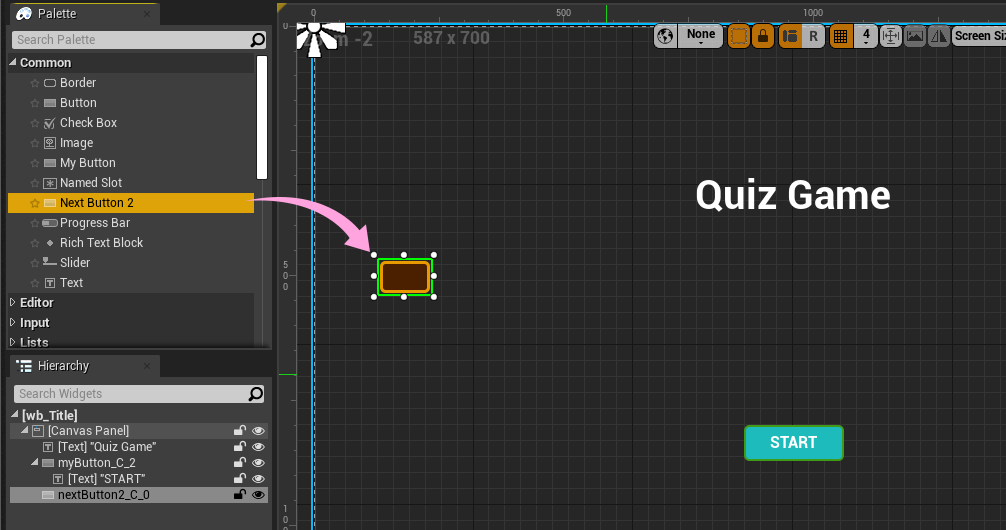
Task: Expand the Input palette category
Action: coord(13,322)
